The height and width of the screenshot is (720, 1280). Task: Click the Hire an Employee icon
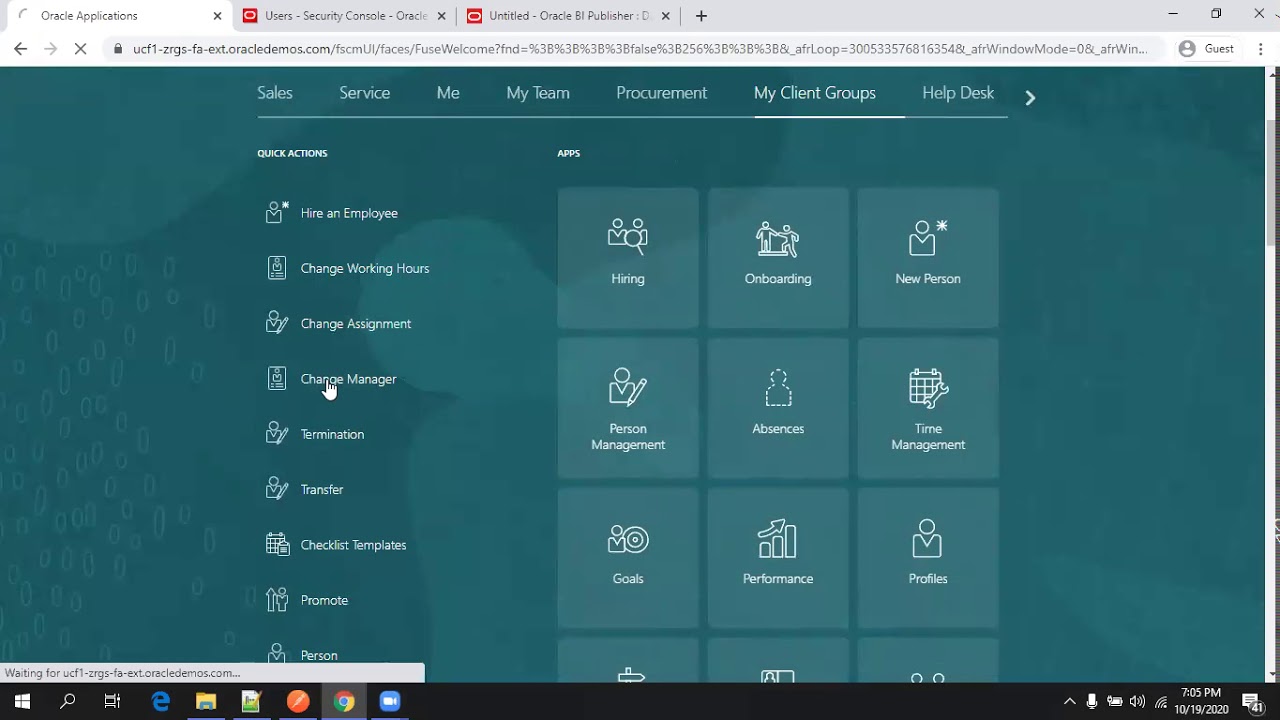[x=277, y=212]
